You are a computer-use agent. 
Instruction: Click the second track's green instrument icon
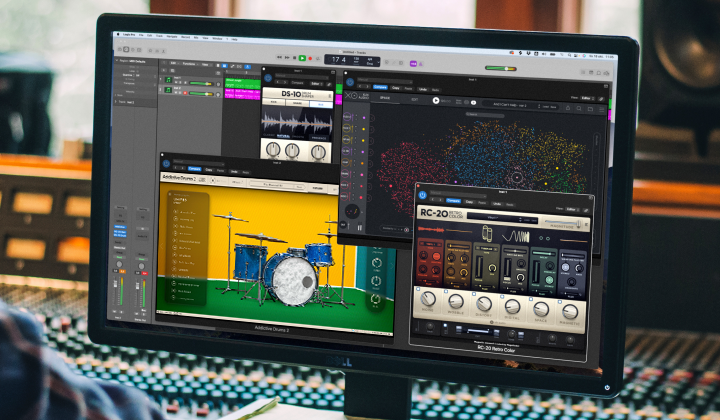click(x=168, y=90)
